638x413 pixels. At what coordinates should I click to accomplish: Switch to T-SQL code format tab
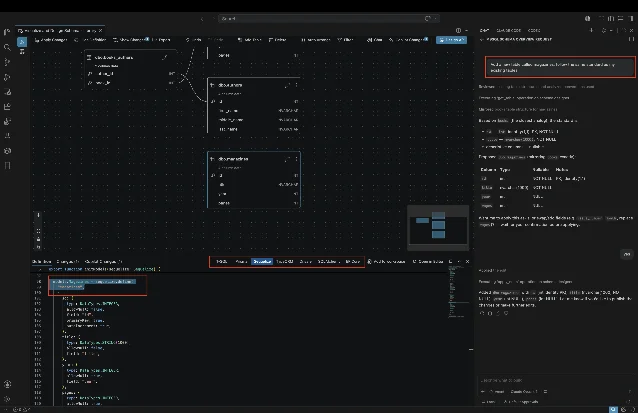point(222,262)
